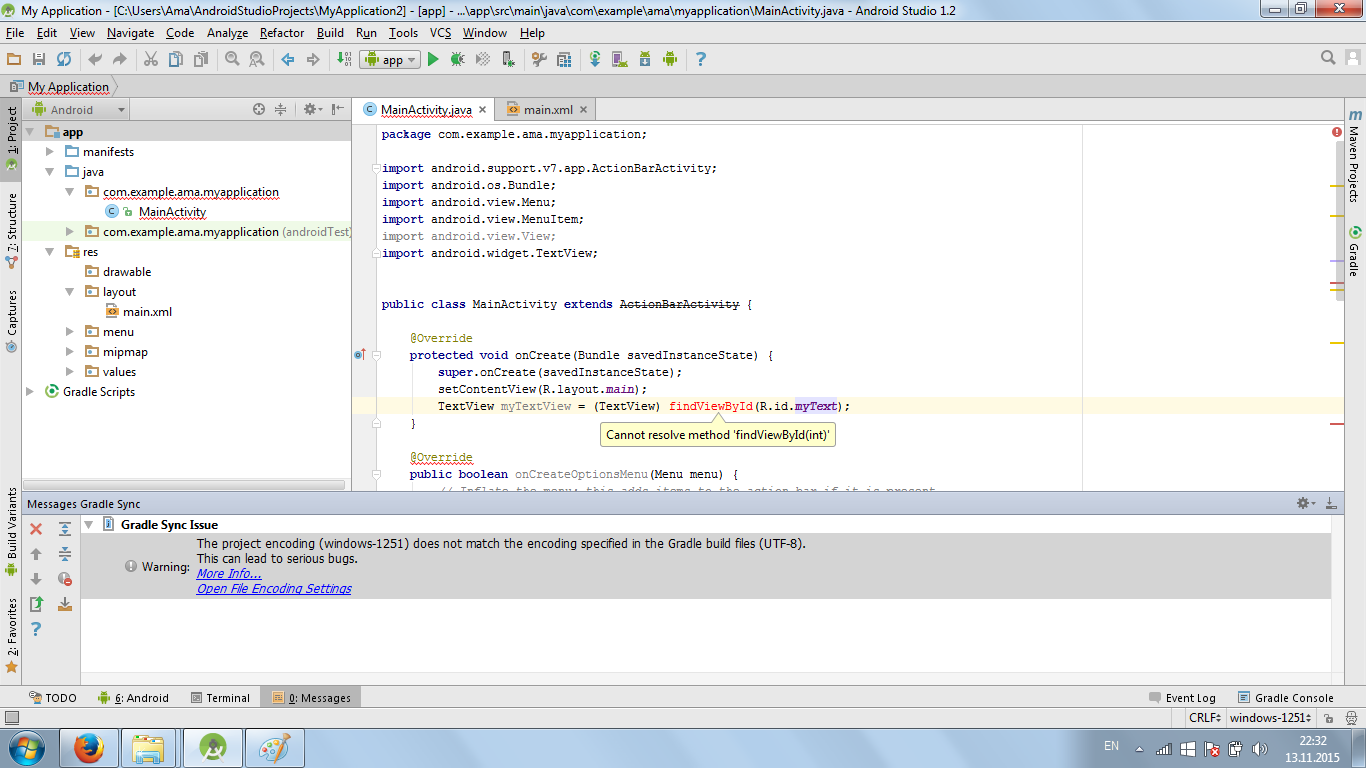
Task: Toggle Autoscroll to Source in Messages
Action: pos(65,604)
